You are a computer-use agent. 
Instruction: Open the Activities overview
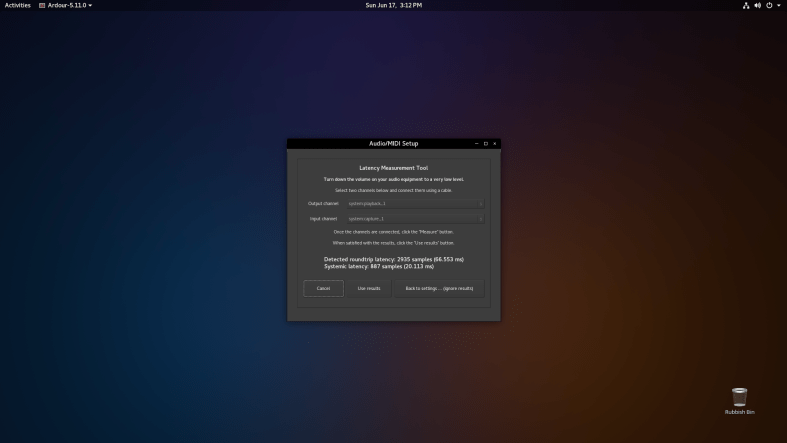[18, 5]
